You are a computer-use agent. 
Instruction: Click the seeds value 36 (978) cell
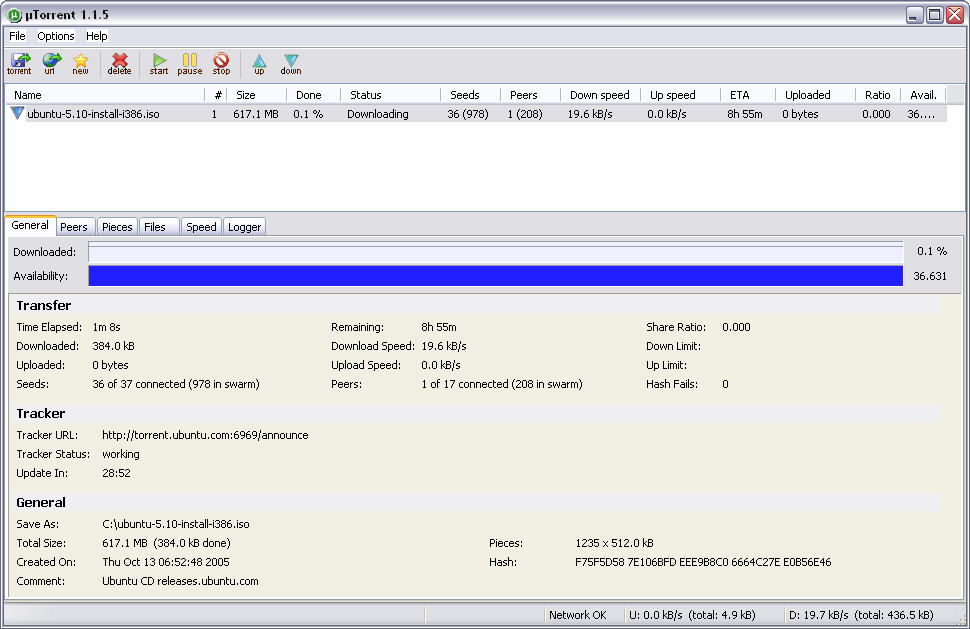(x=468, y=114)
